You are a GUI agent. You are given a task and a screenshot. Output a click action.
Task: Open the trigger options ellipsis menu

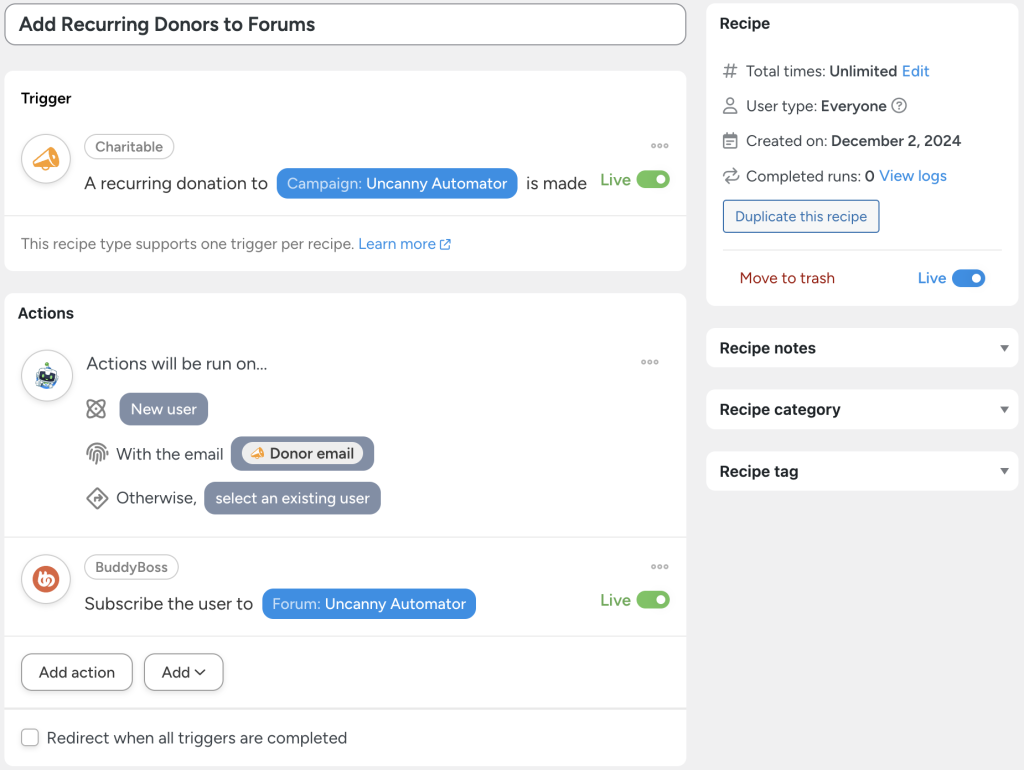coord(659,146)
